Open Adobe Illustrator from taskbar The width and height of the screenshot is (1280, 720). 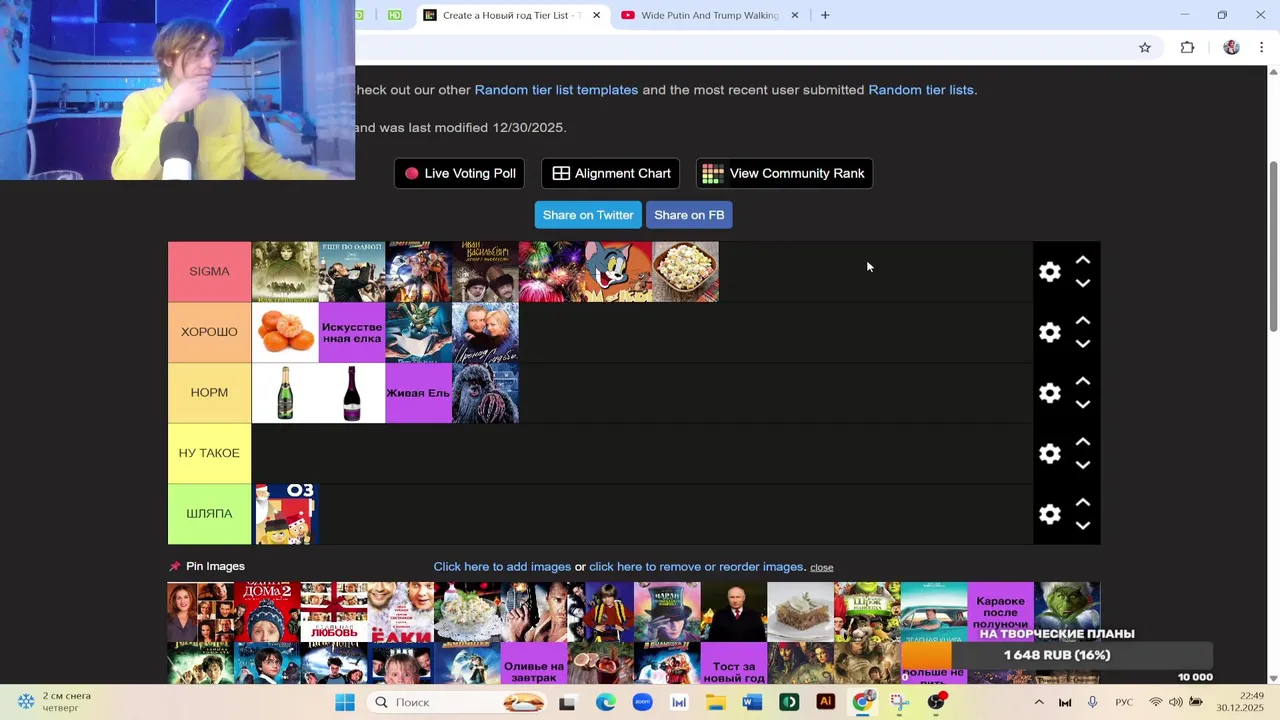(x=826, y=702)
